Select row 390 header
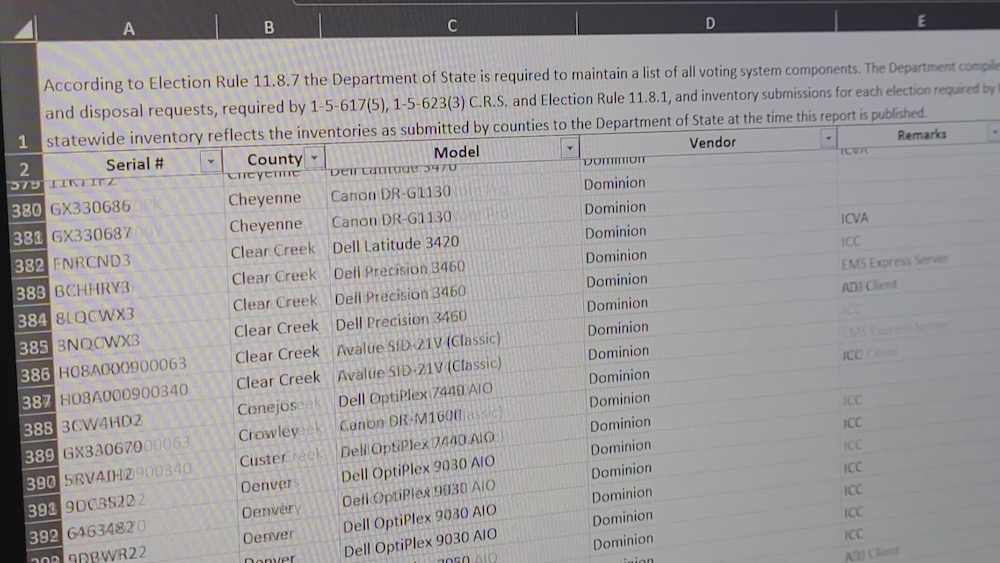Image resolution: width=1000 pixels, height=563 pixels. coord(42,483)
